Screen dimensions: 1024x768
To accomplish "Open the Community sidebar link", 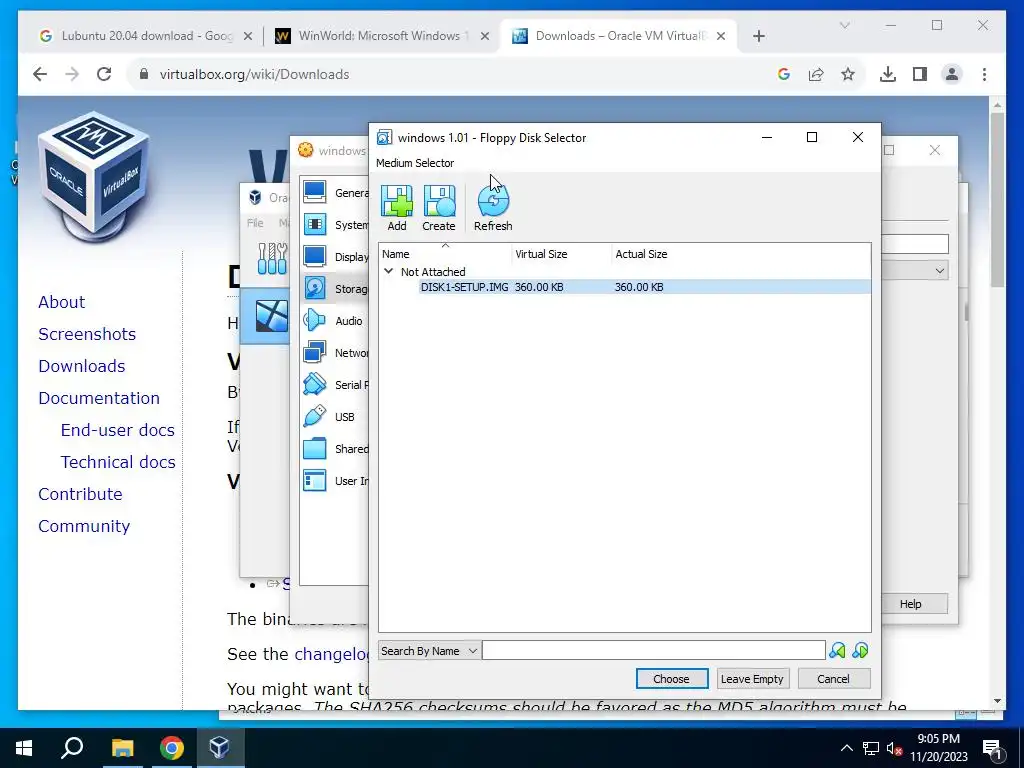I will click(84, 526).
